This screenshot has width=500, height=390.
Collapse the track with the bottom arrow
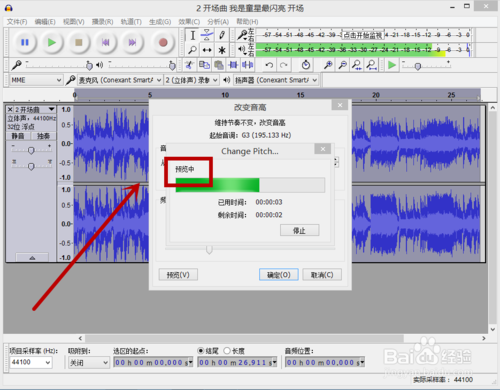click(x=32, y=258)
